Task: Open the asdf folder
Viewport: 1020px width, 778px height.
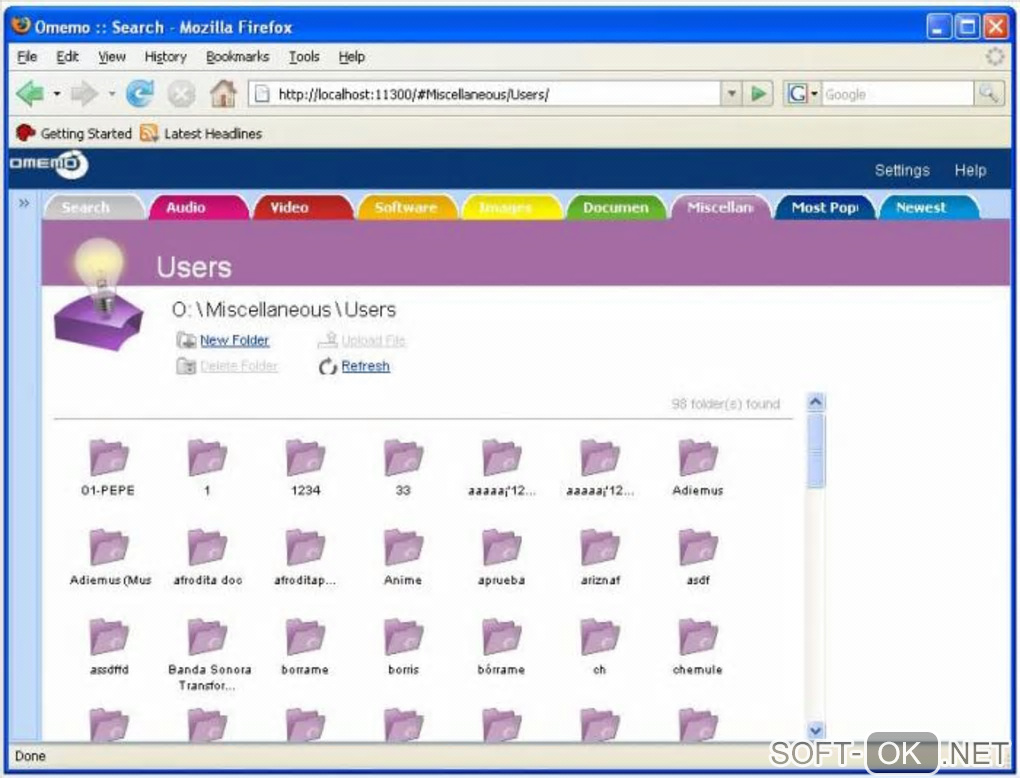Action: [x=698, y=557]
